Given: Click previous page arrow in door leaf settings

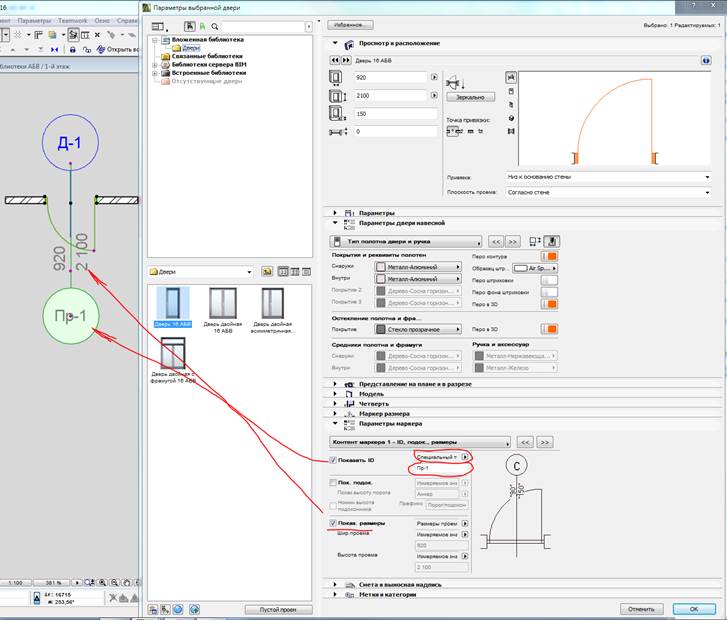Looking at the screenshot, I should [x=494, y=241].
